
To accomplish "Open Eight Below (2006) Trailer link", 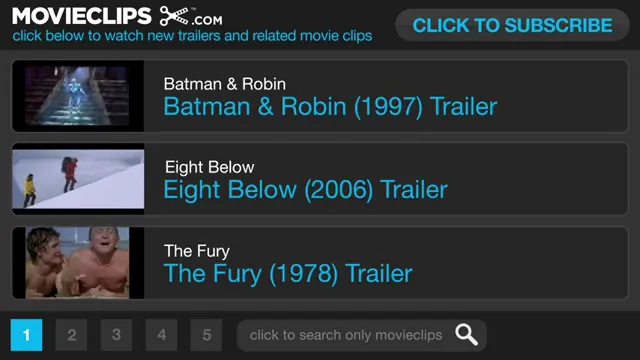I will point(305,190).
